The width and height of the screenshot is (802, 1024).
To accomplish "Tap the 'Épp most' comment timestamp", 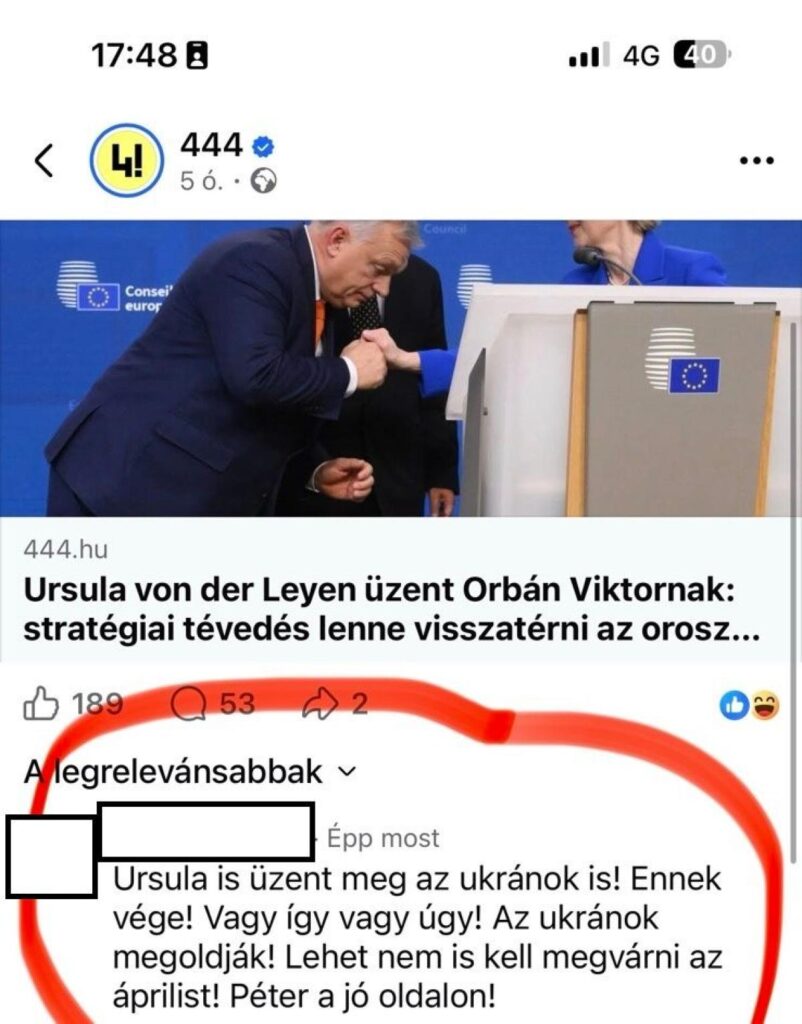I will 383,838.
